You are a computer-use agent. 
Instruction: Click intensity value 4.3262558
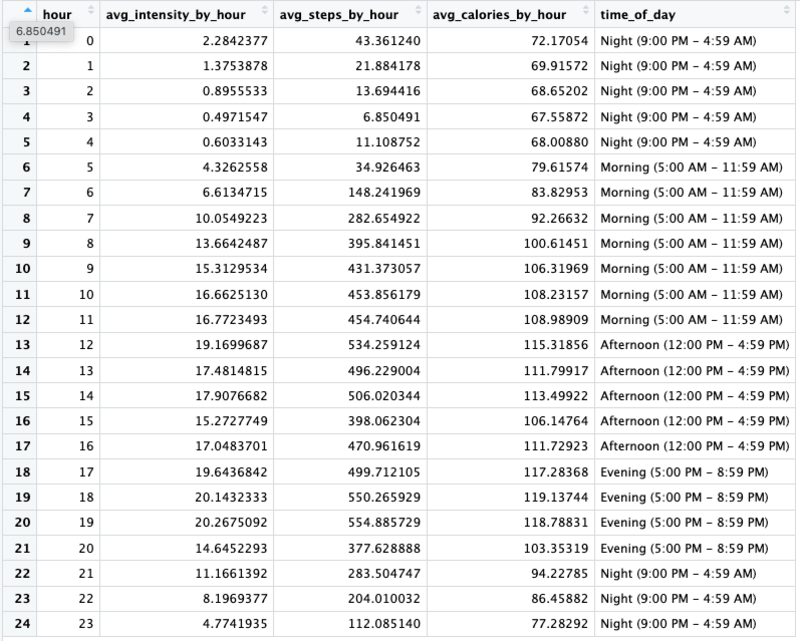(x=235, y=167)
